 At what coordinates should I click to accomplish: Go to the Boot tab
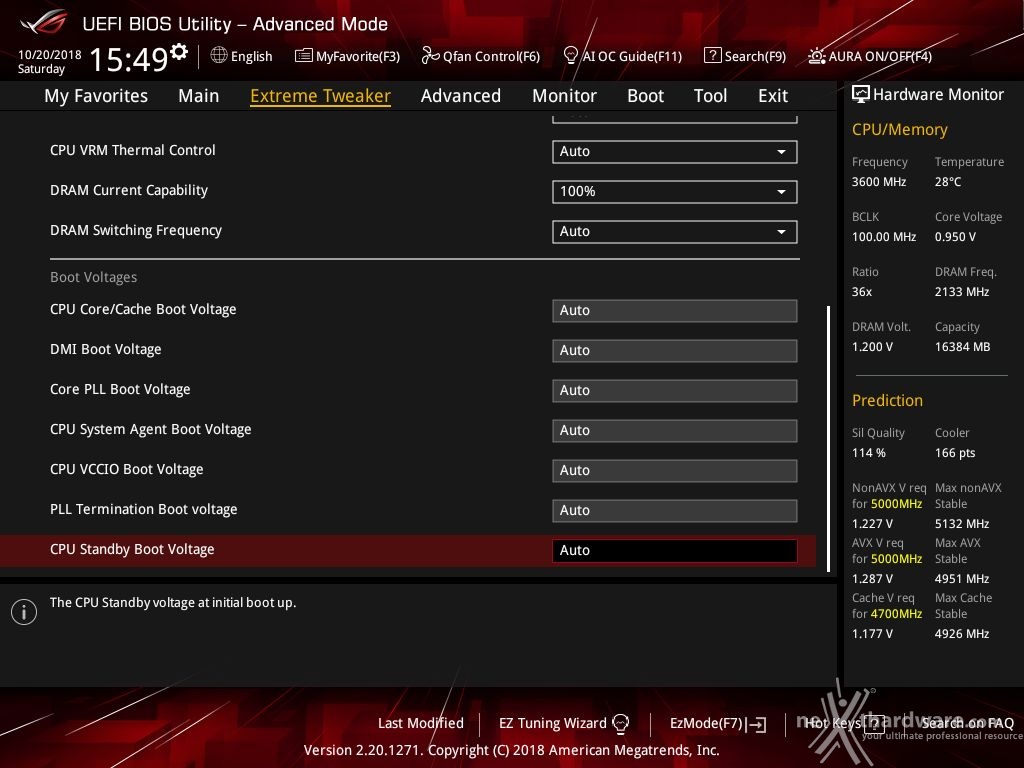645,96
